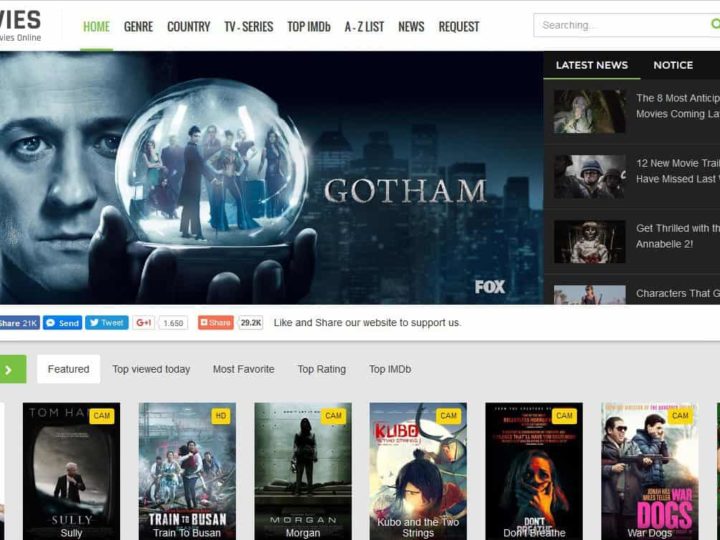This screenshot has height=540, width=720.
Task: Open the COUNTRY menu
Action: click(189, 27)
